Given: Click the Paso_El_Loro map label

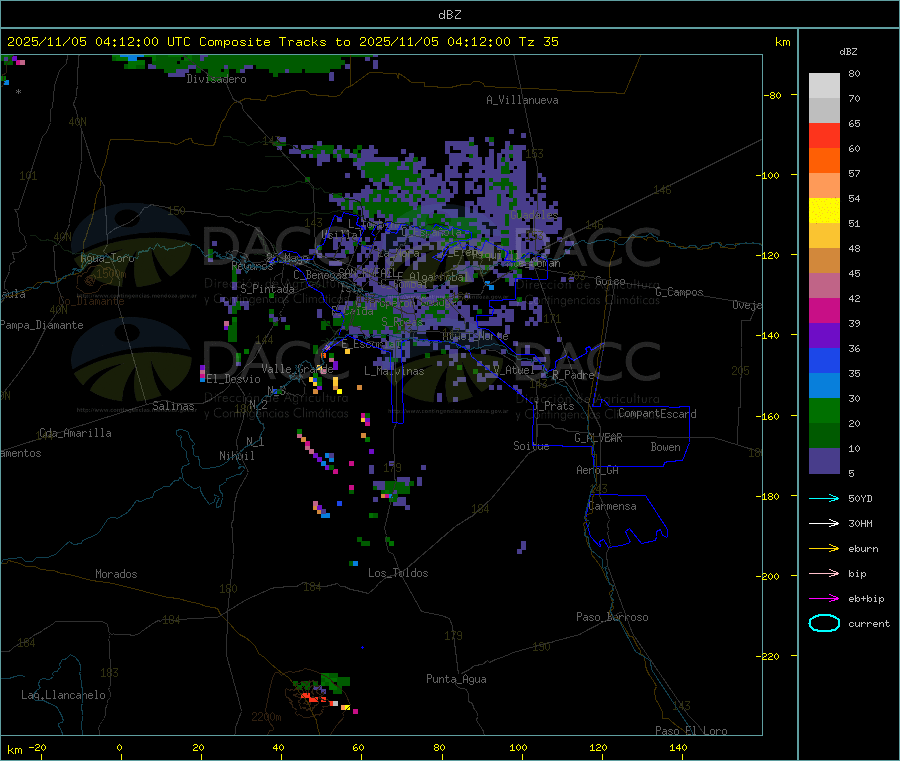Looking at the screenshot, I should [691, 731].
